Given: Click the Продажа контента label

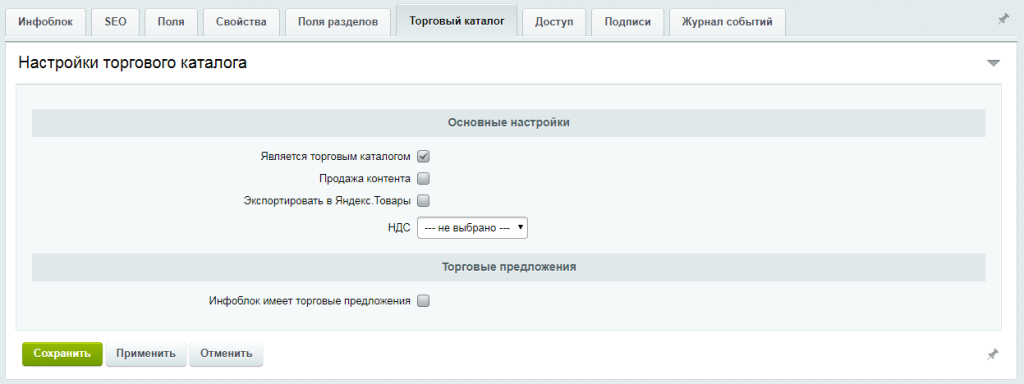Looking at the screenshot, I should 365,178.
